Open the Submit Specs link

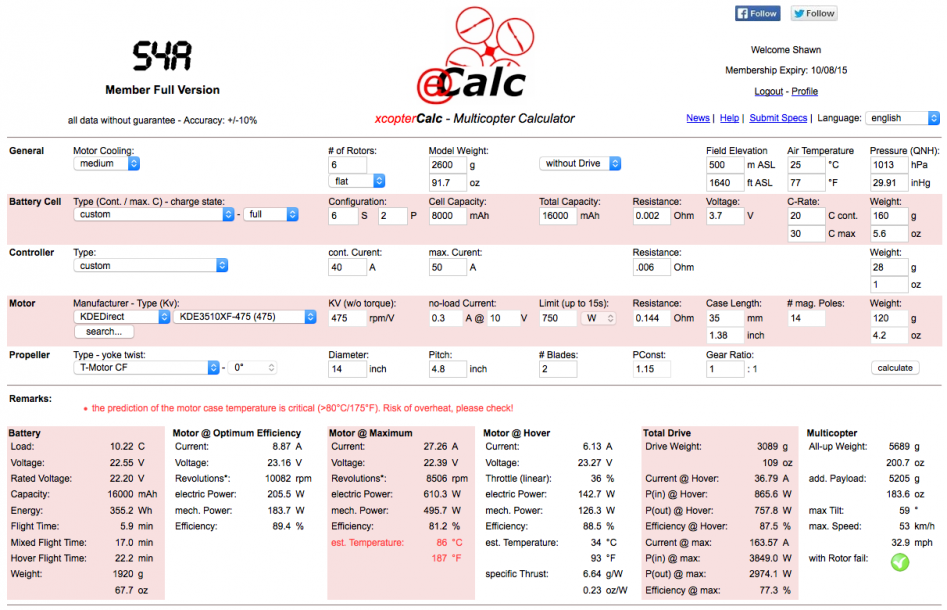point(778,118)
